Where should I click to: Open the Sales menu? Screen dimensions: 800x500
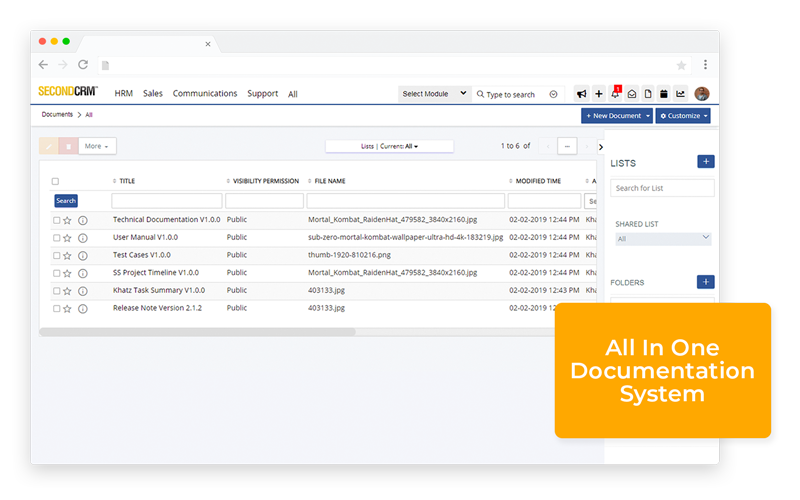pyautogui.click(x=153, y=93)
